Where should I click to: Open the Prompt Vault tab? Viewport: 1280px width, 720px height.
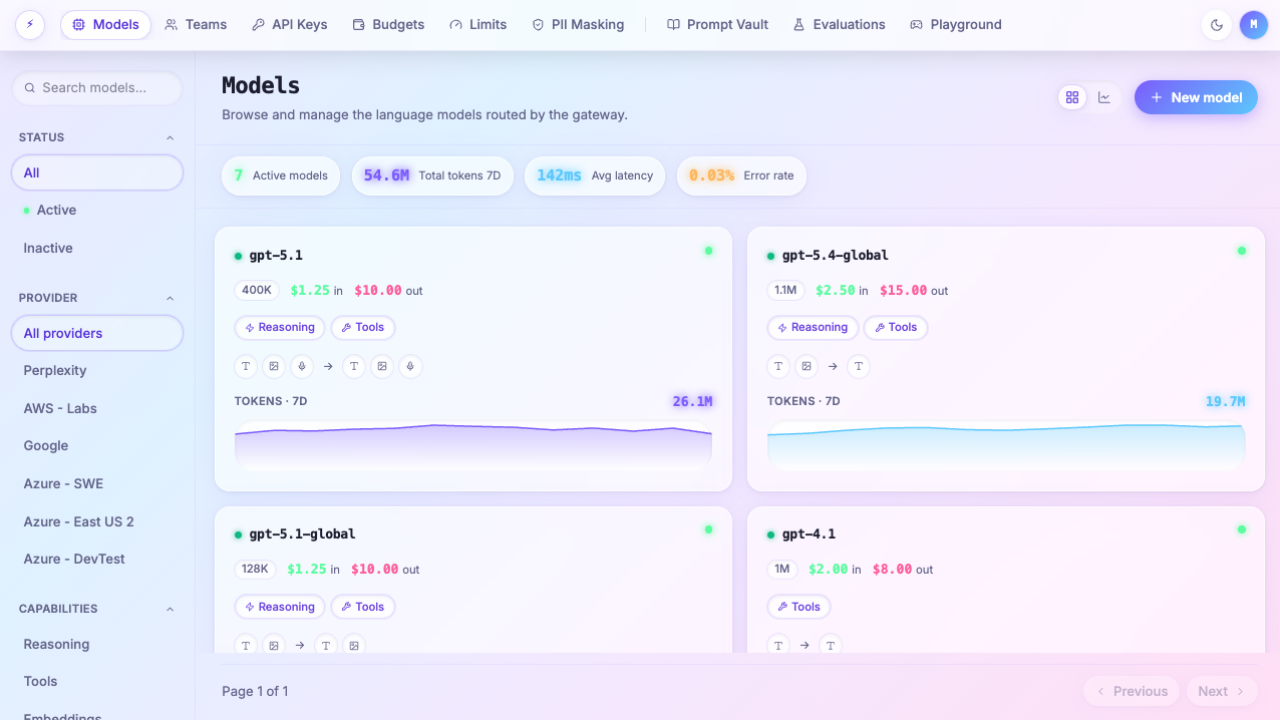point(718,25)
